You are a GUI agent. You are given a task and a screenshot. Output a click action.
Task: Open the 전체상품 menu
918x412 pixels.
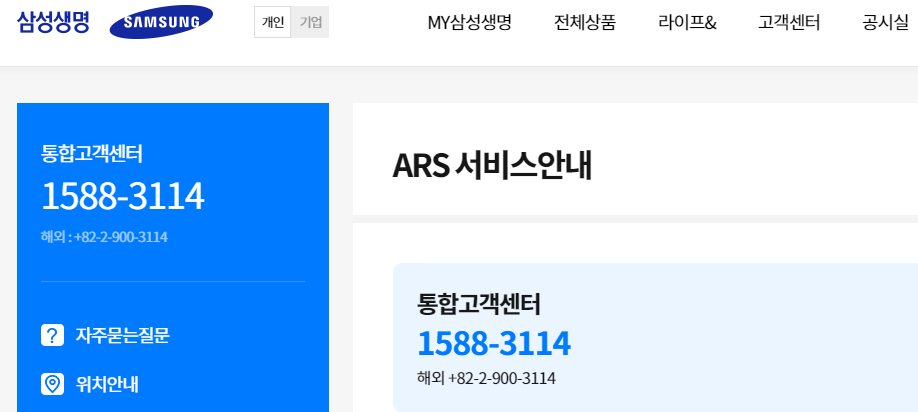click(585, 23)
